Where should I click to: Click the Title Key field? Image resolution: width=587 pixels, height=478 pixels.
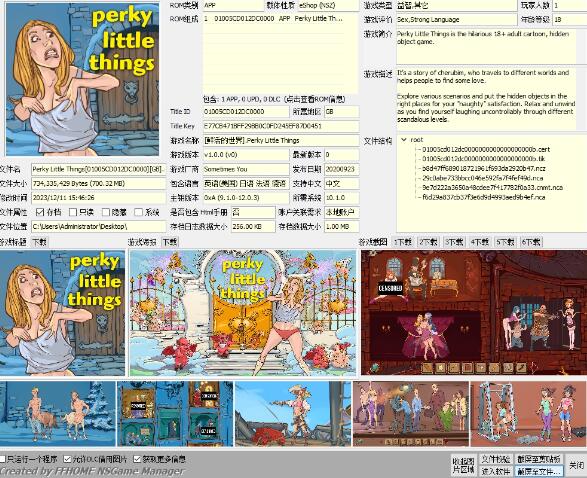(281, 126)
